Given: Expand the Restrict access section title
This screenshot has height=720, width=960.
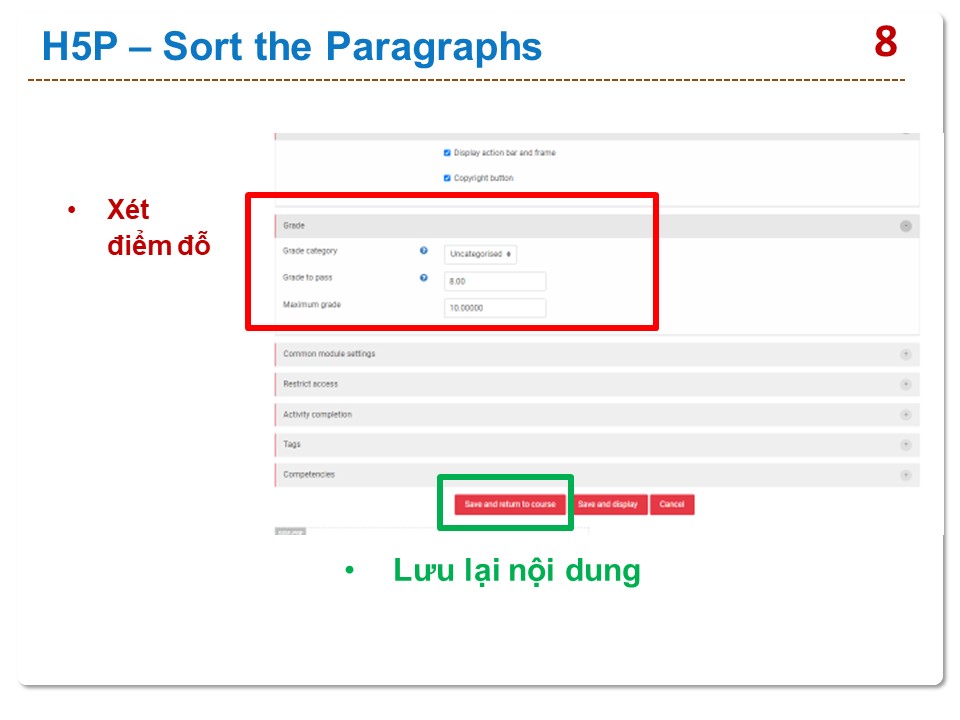Looking at the screenshot, I should coord(310,384).
